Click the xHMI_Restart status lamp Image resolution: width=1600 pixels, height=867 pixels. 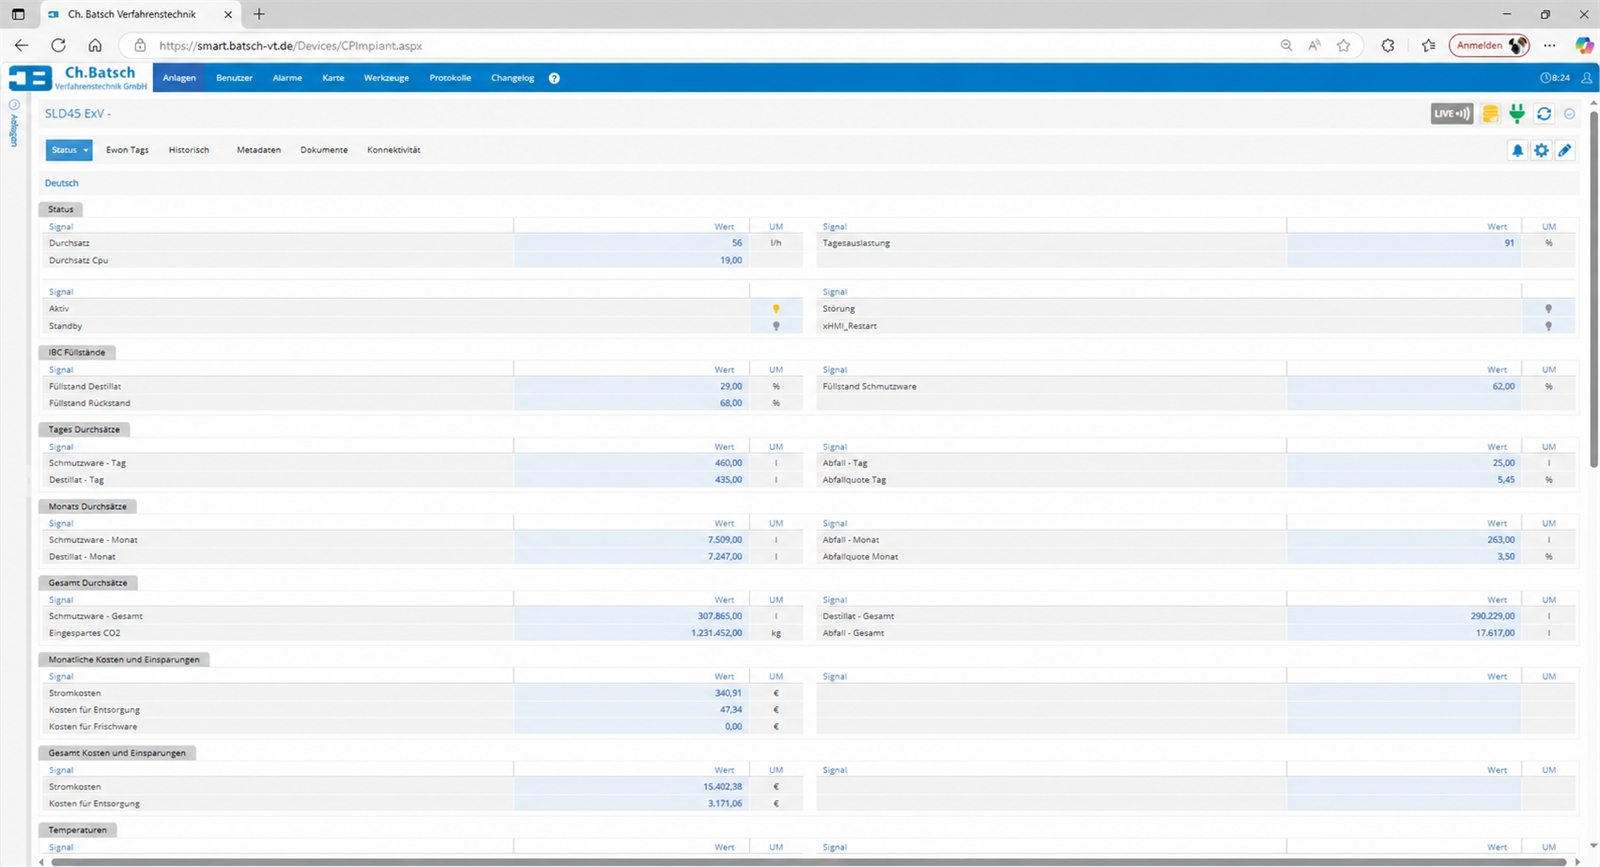click(x=1548, y=326)
